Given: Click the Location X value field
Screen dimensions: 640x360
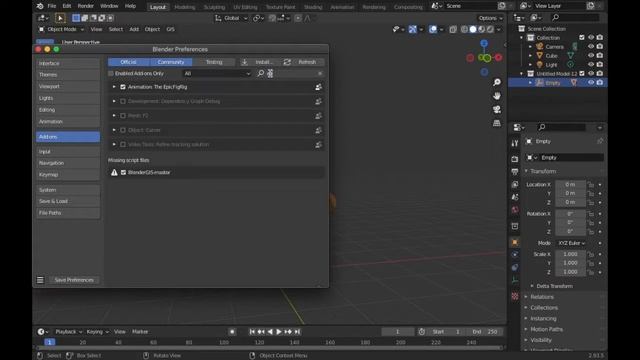Looking at the screenshot, I should tap(571, 184).
